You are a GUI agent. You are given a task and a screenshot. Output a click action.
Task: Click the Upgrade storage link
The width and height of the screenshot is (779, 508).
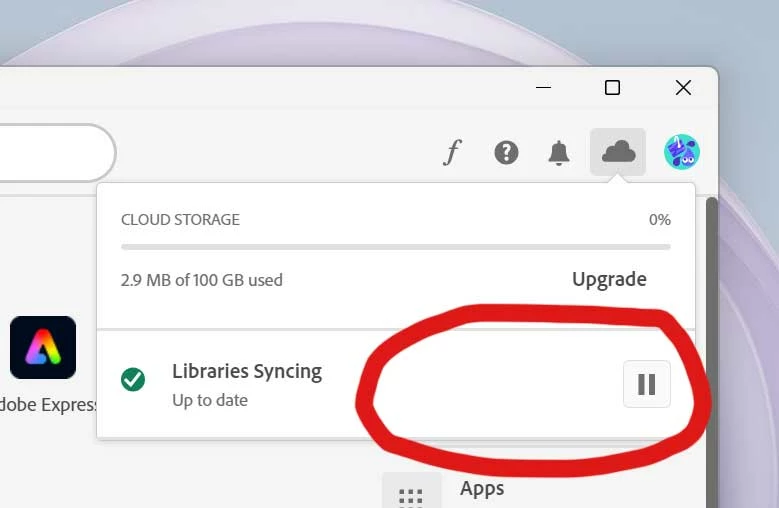point(609,279)
